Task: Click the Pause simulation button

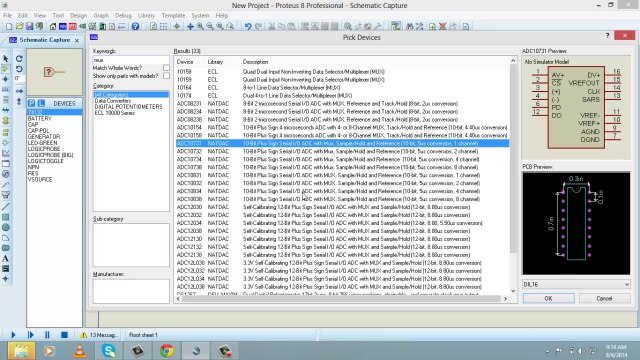Action: pos(47,335)
